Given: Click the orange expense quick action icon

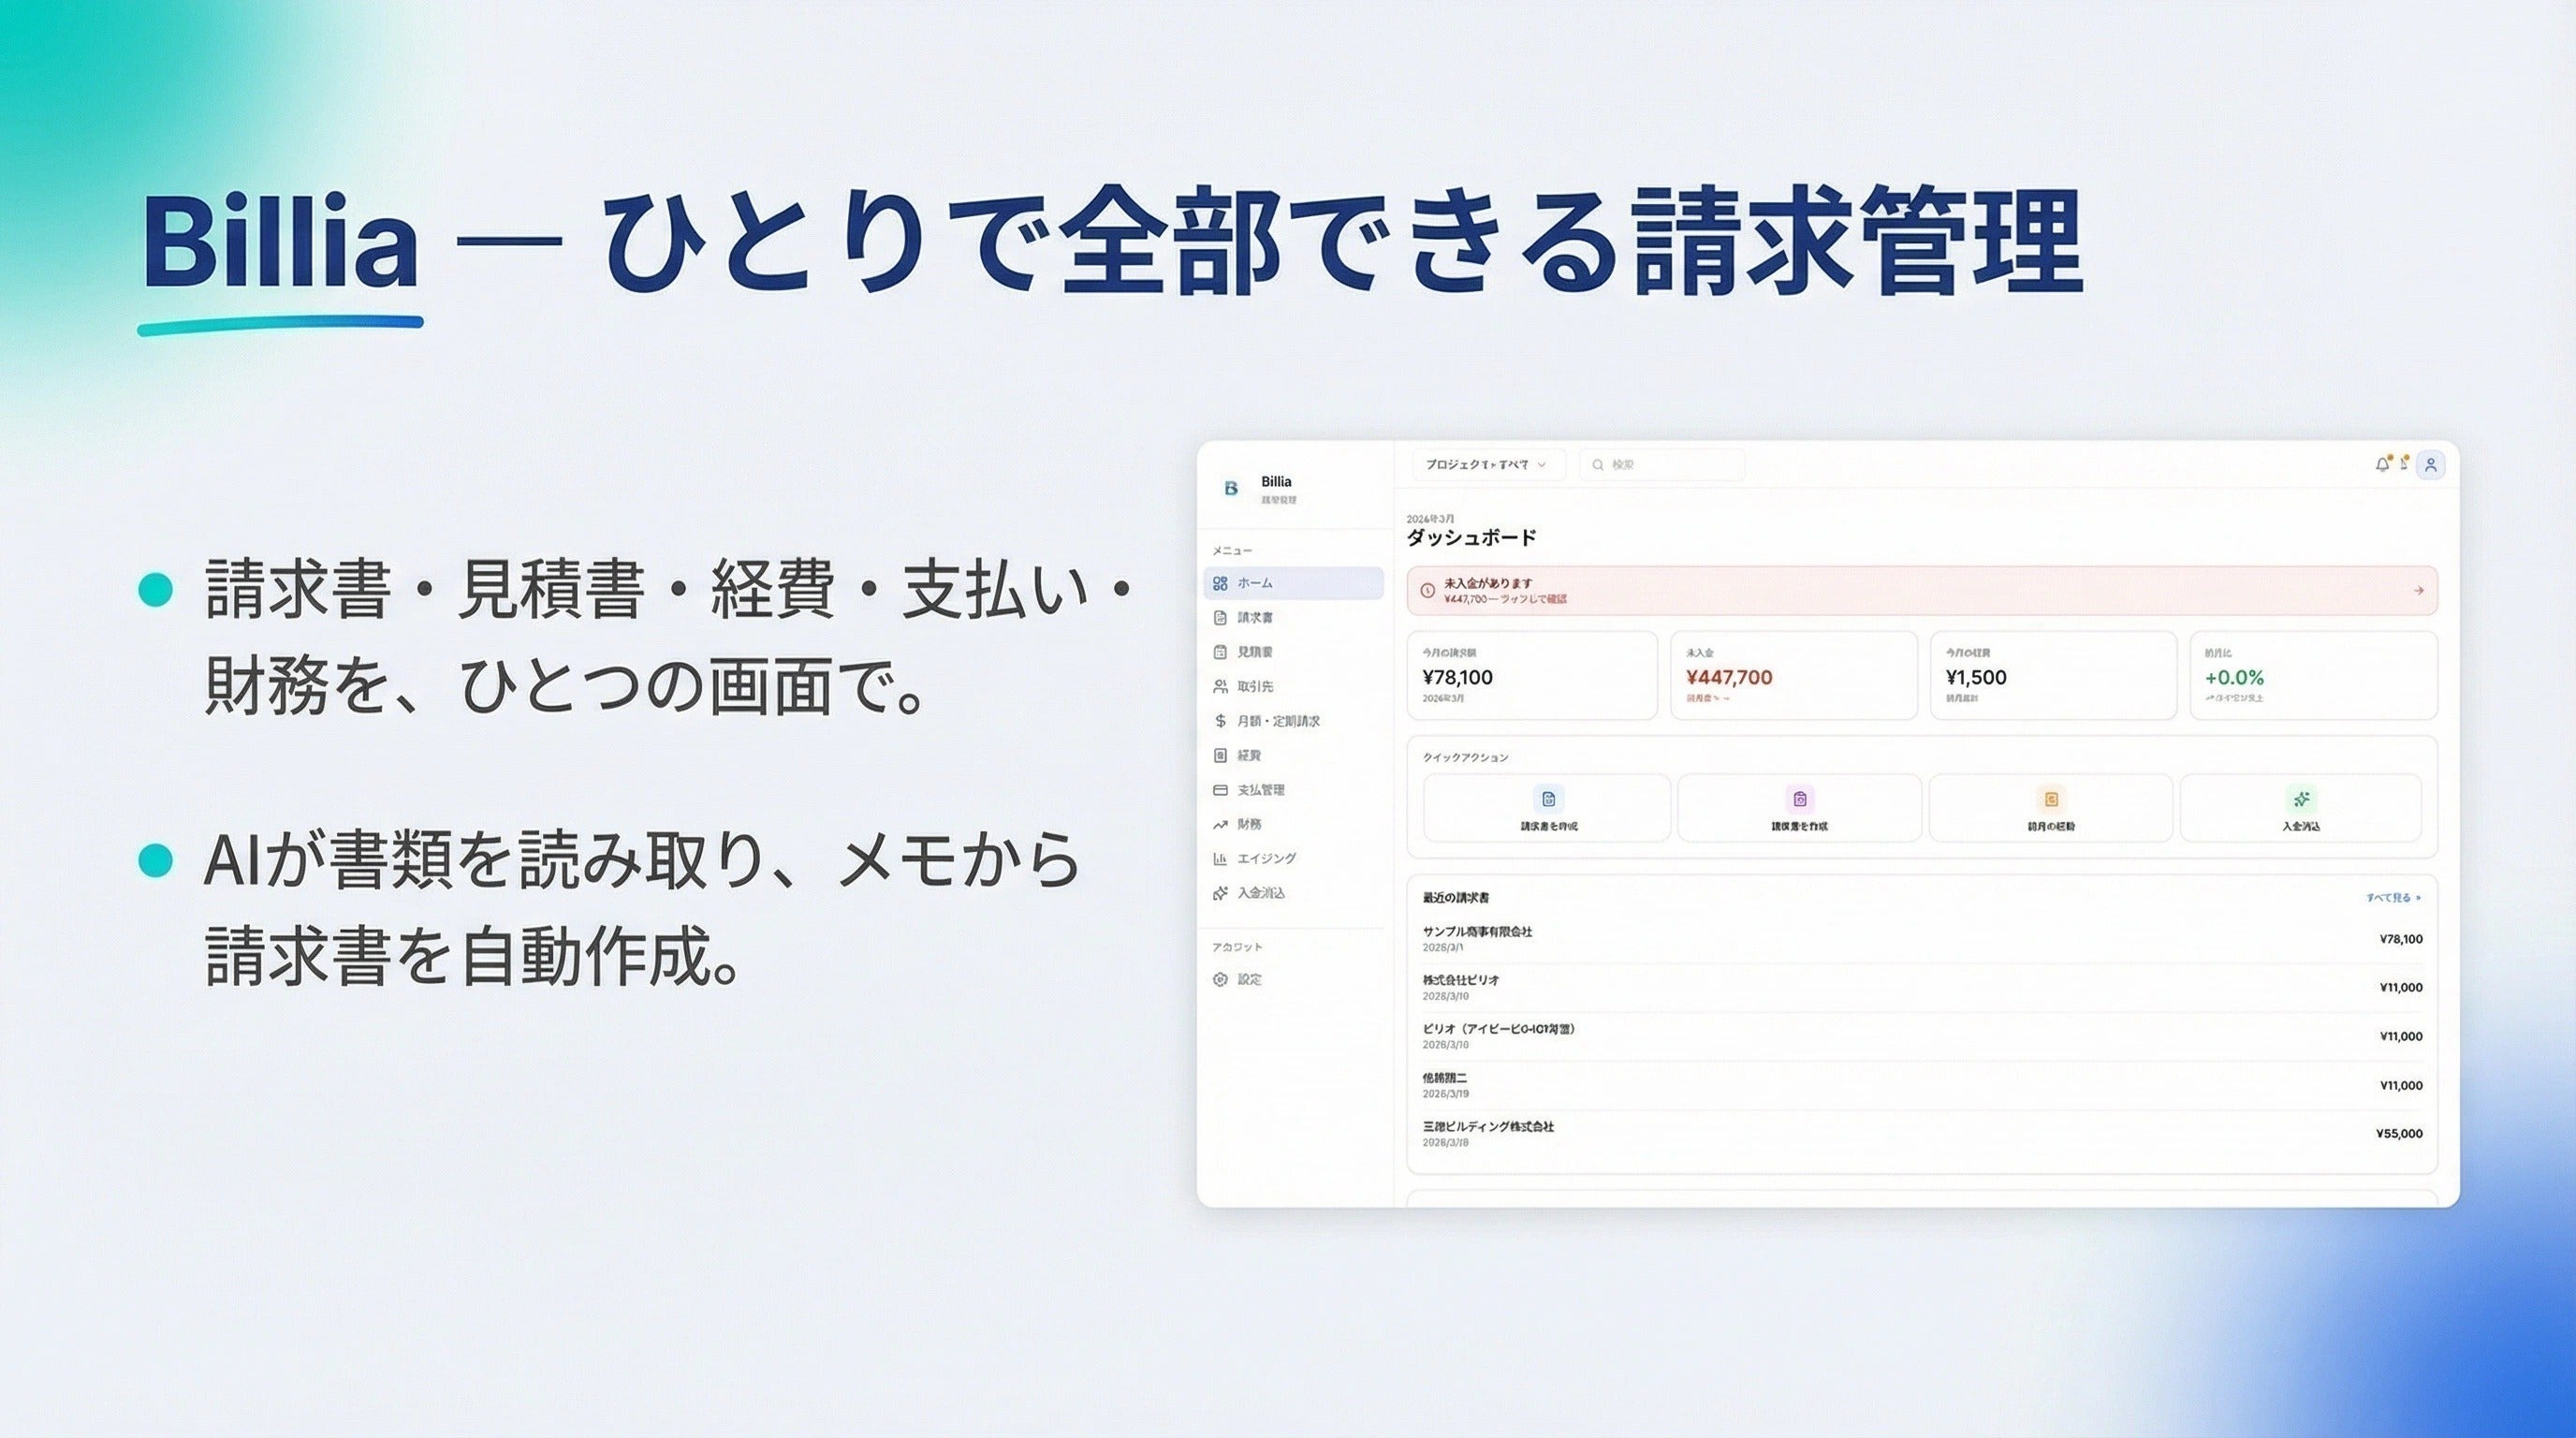Looking at the screenshot, I should pyautogui.click(x=2051, y=799).
